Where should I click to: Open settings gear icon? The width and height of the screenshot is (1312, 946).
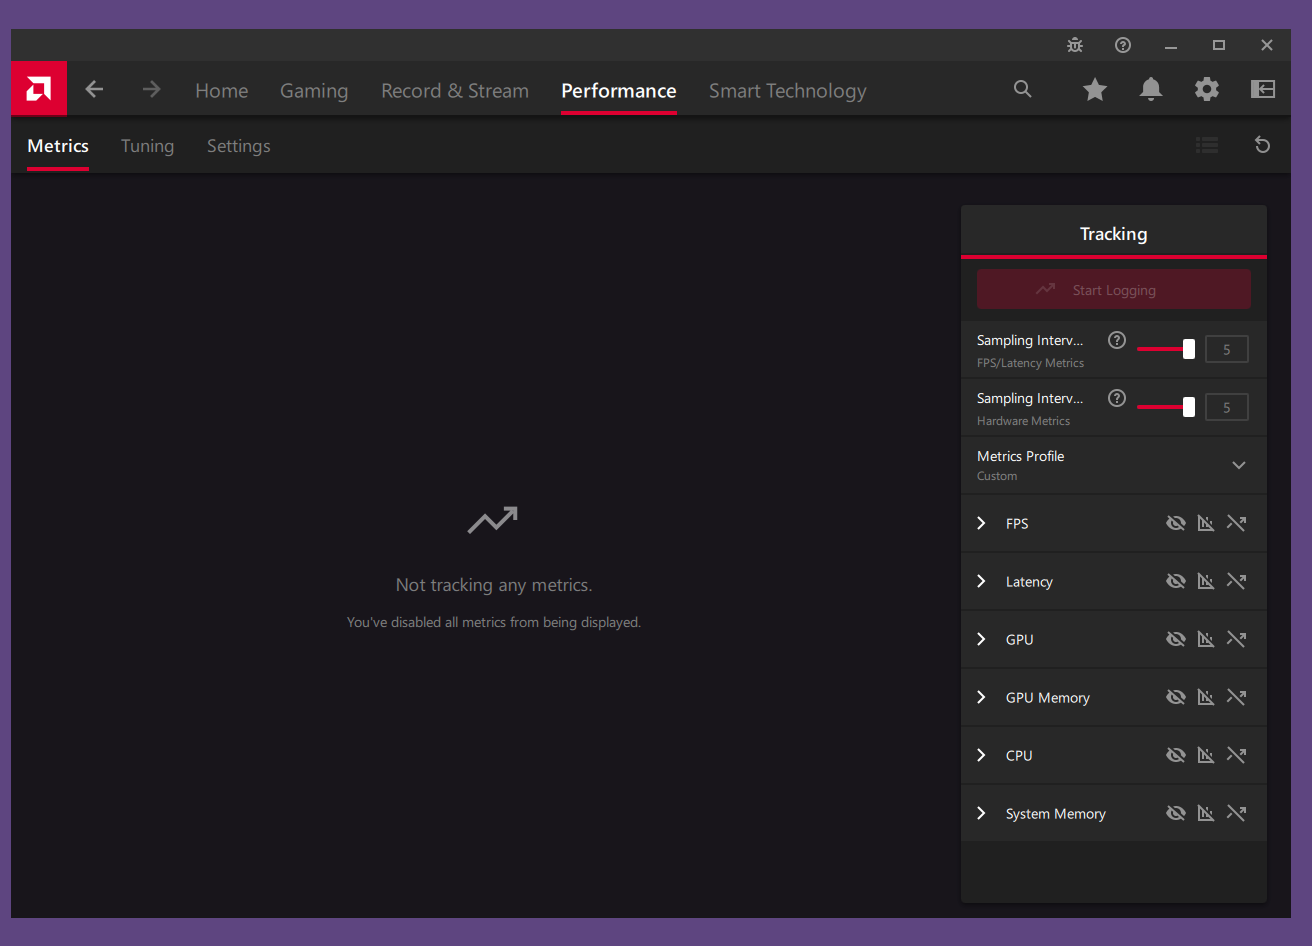[1207, 90]
